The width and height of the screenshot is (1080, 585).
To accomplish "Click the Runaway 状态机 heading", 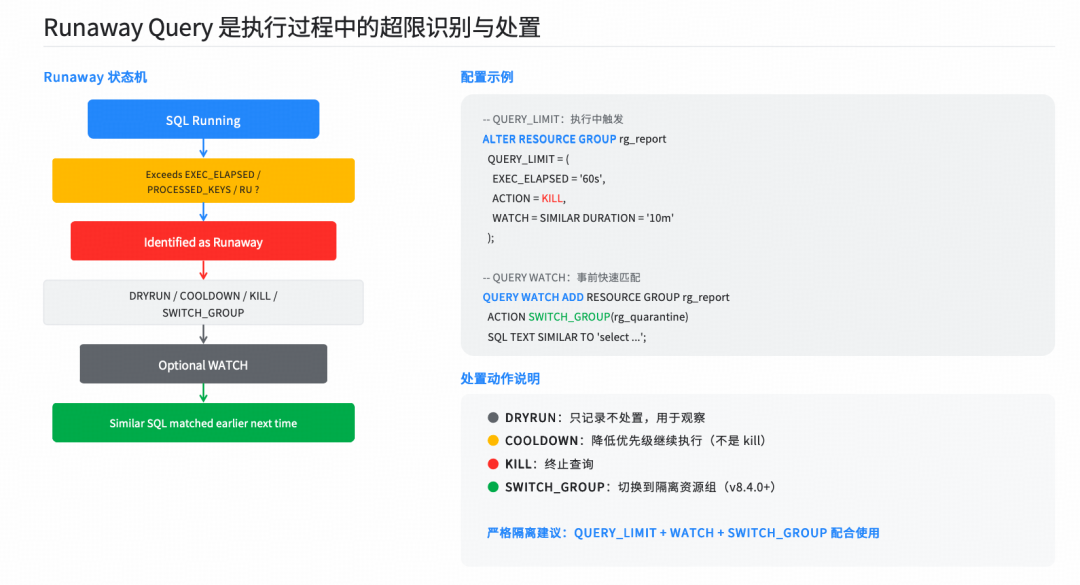I will point(95,77).
